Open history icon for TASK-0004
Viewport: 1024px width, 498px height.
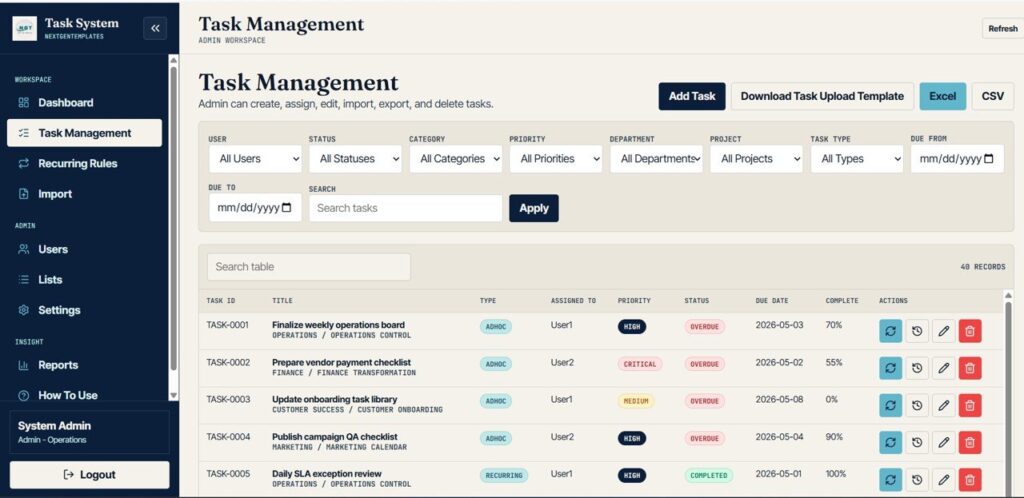(x=917, y=443)
